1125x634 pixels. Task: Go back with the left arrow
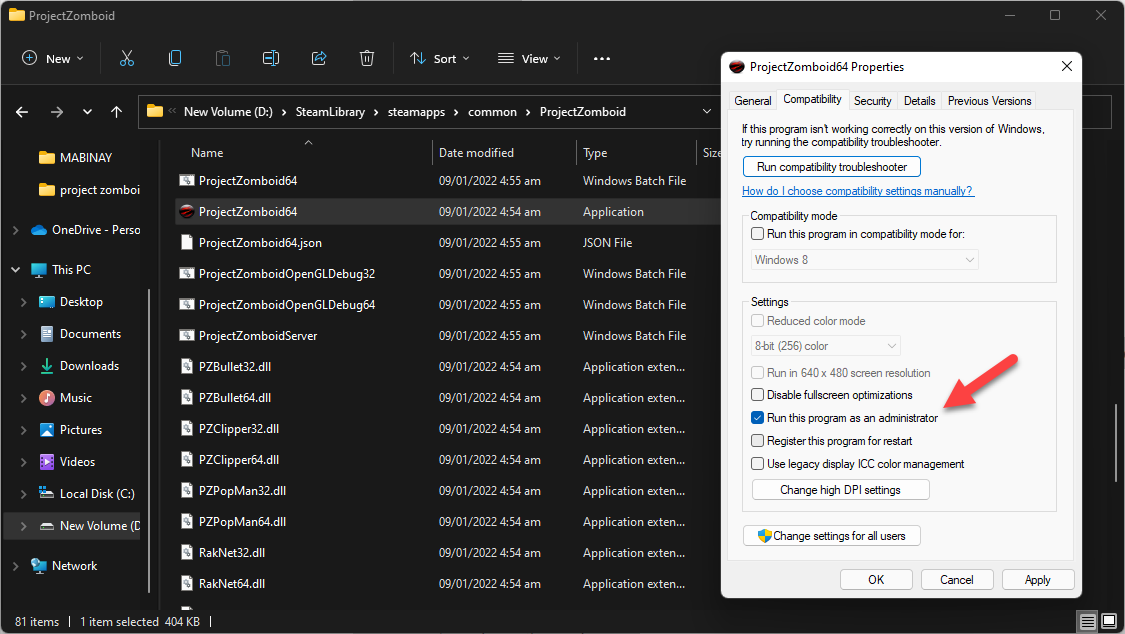click(22, 112)
